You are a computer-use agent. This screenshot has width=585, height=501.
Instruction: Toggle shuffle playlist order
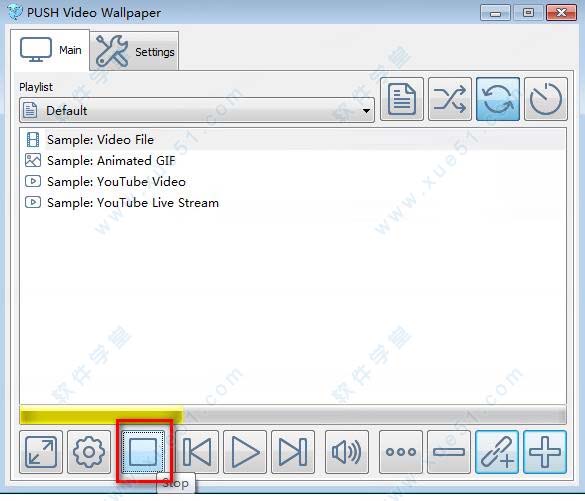coord(450,99)
